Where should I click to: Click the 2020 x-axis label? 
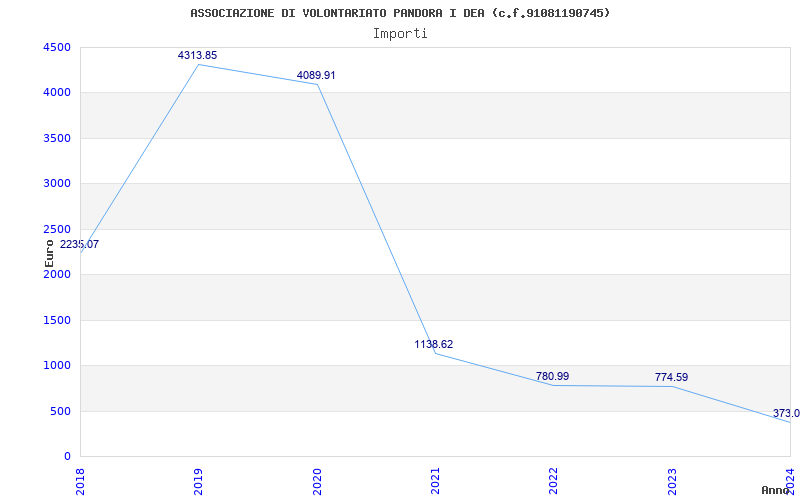[x=316, y=481]
